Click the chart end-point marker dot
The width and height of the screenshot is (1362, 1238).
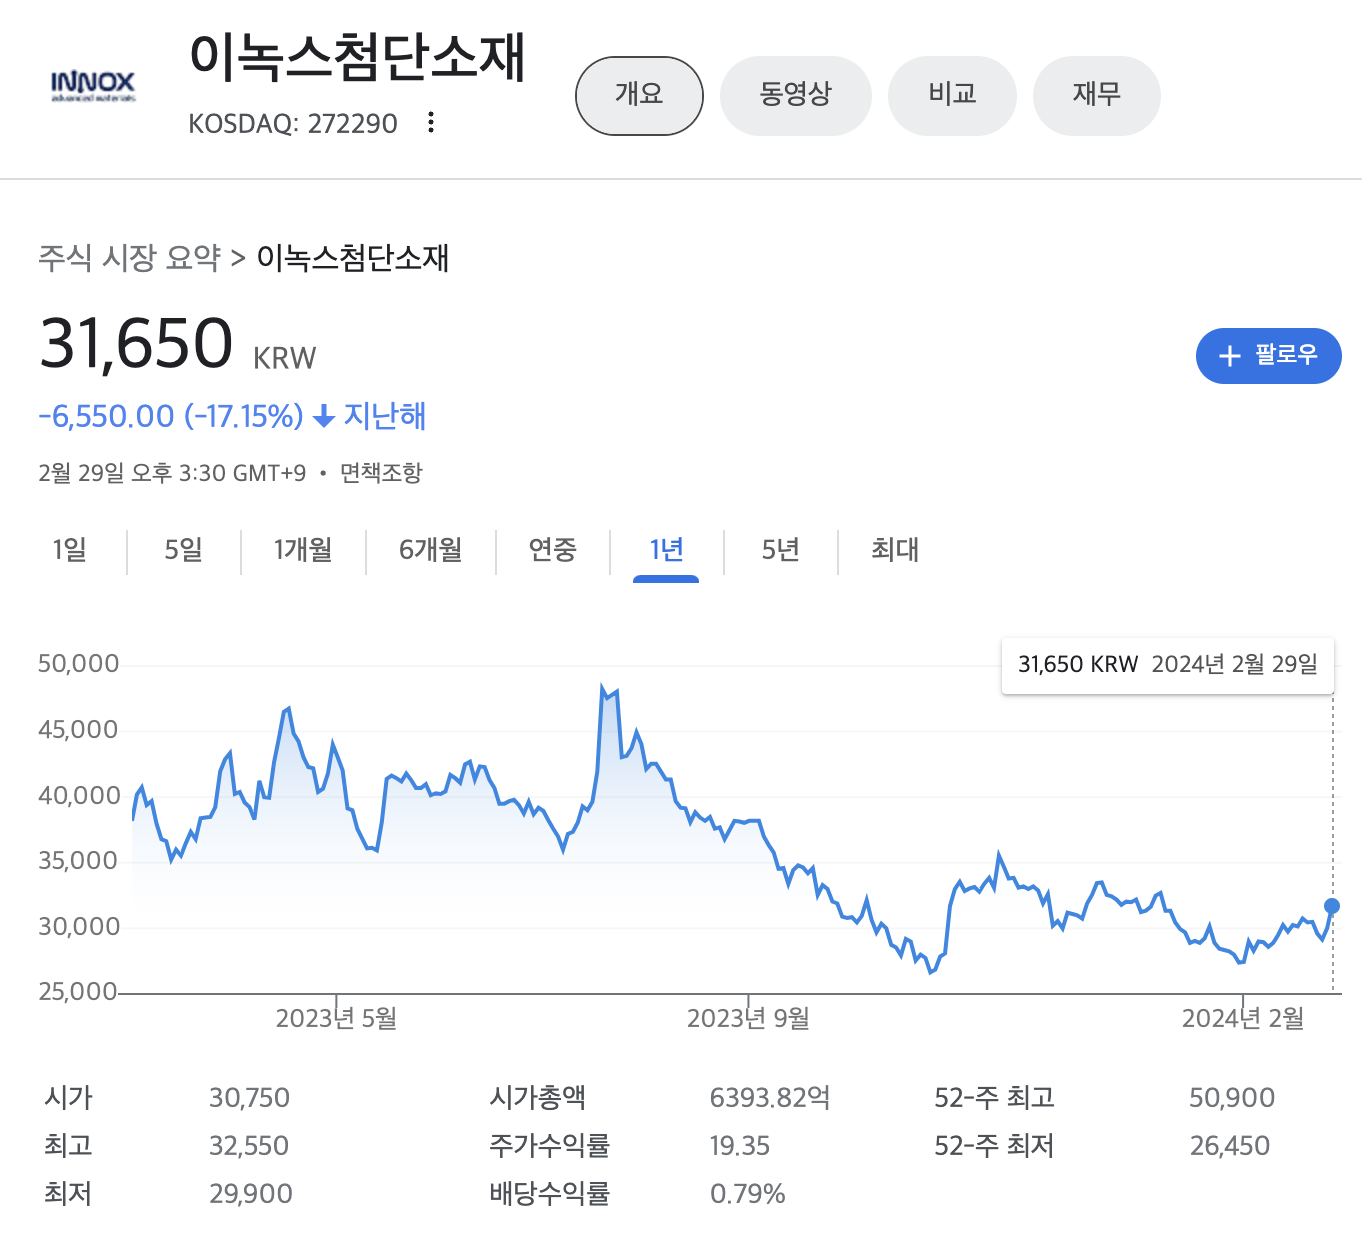[x=1332, y=906]
